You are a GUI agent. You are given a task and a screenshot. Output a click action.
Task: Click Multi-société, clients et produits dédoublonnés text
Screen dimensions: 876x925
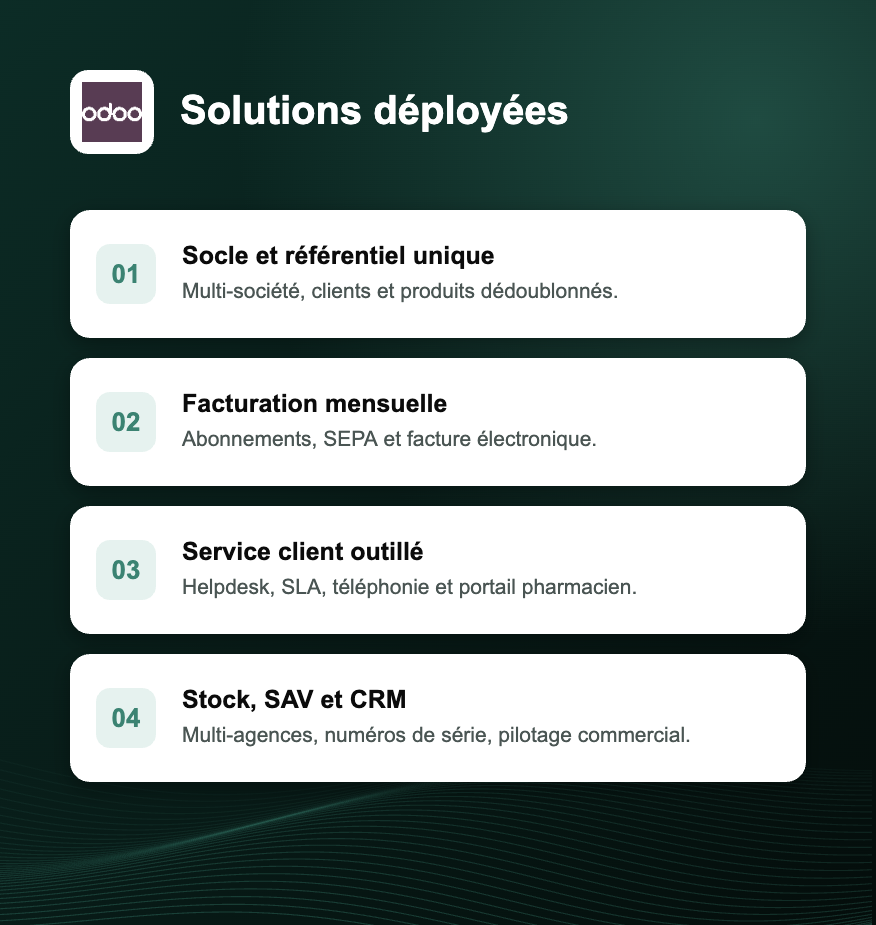point(400,291)
